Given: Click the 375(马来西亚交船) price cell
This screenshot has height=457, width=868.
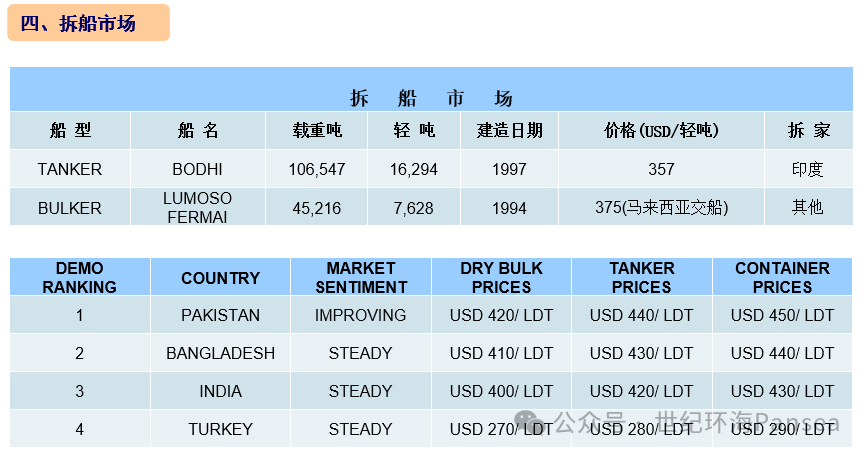Looking at the screenshot, I should pos(661,207).
